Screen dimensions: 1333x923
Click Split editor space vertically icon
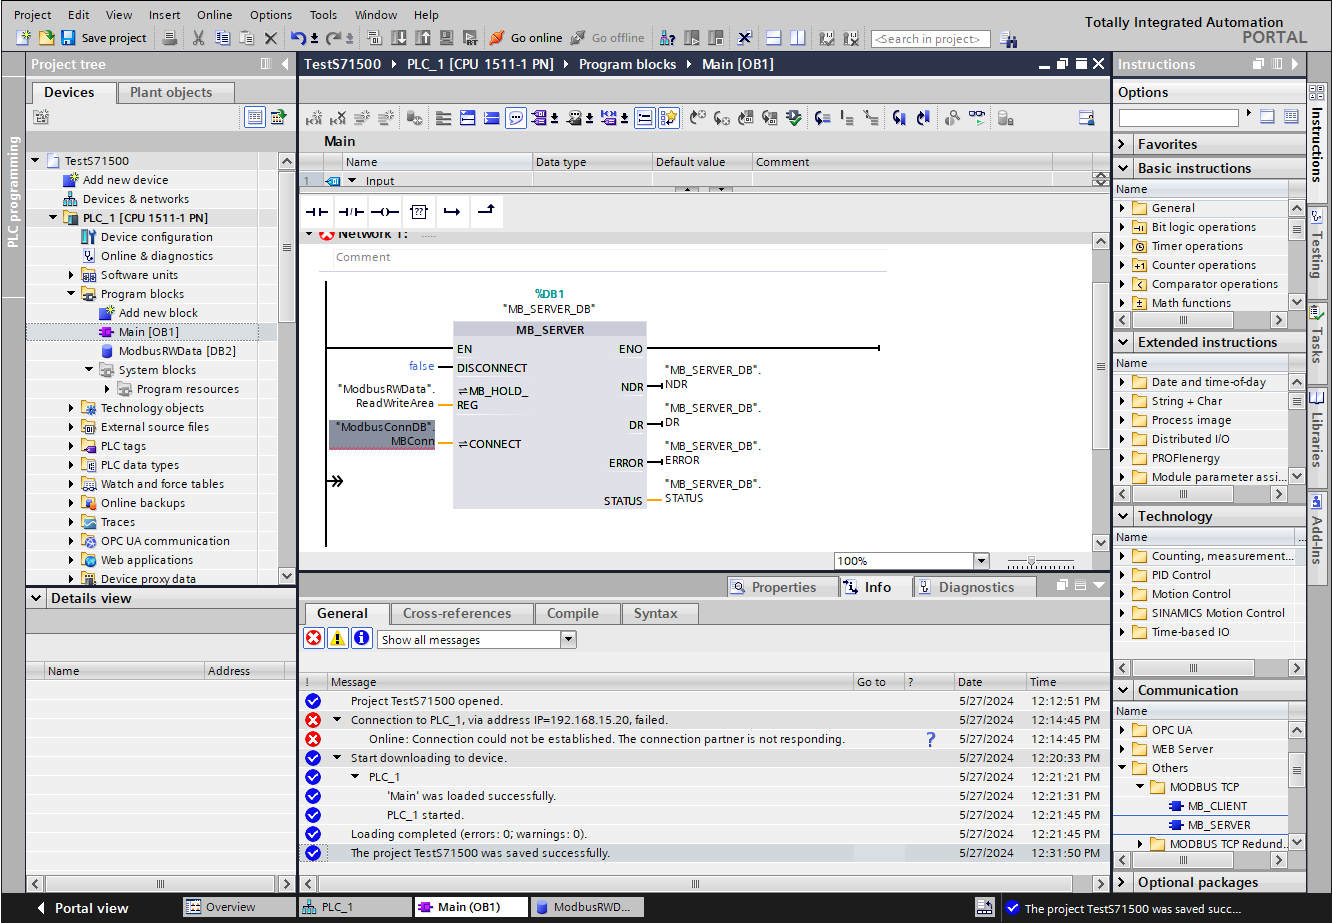pyautogui.click(x=797, y=38)
